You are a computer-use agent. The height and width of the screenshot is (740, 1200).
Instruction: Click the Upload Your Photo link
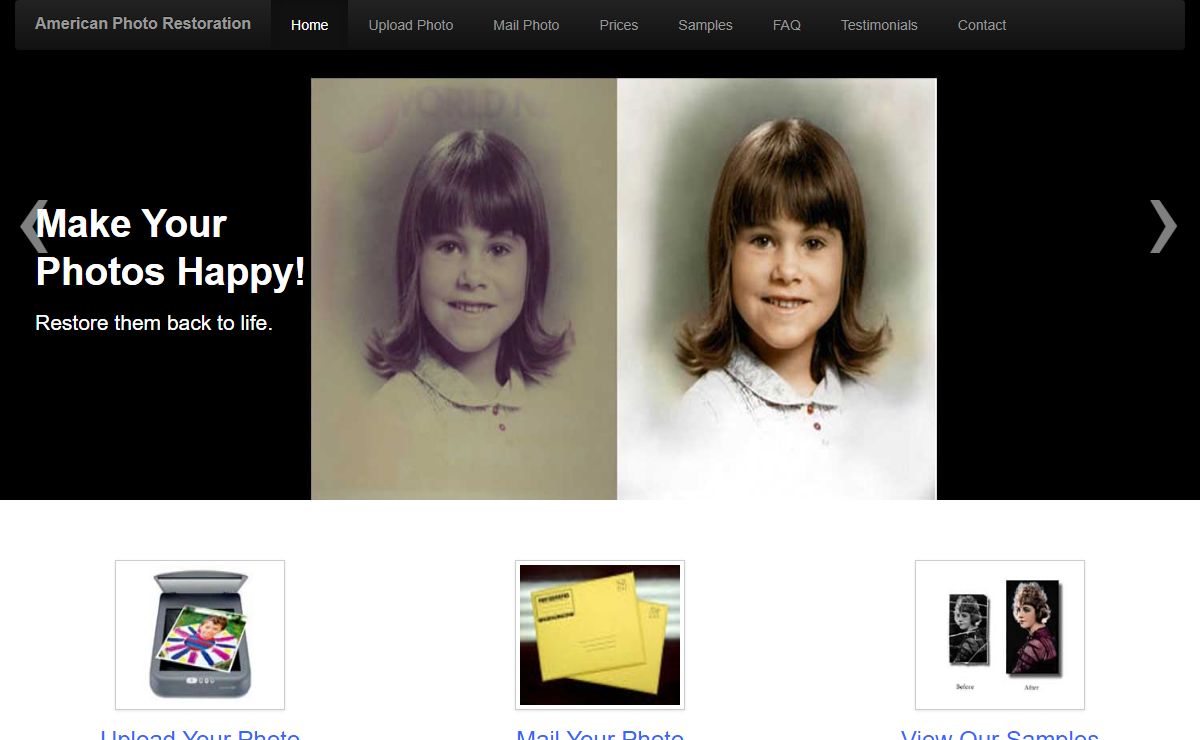pyautogui.click(x=200, y=734)
